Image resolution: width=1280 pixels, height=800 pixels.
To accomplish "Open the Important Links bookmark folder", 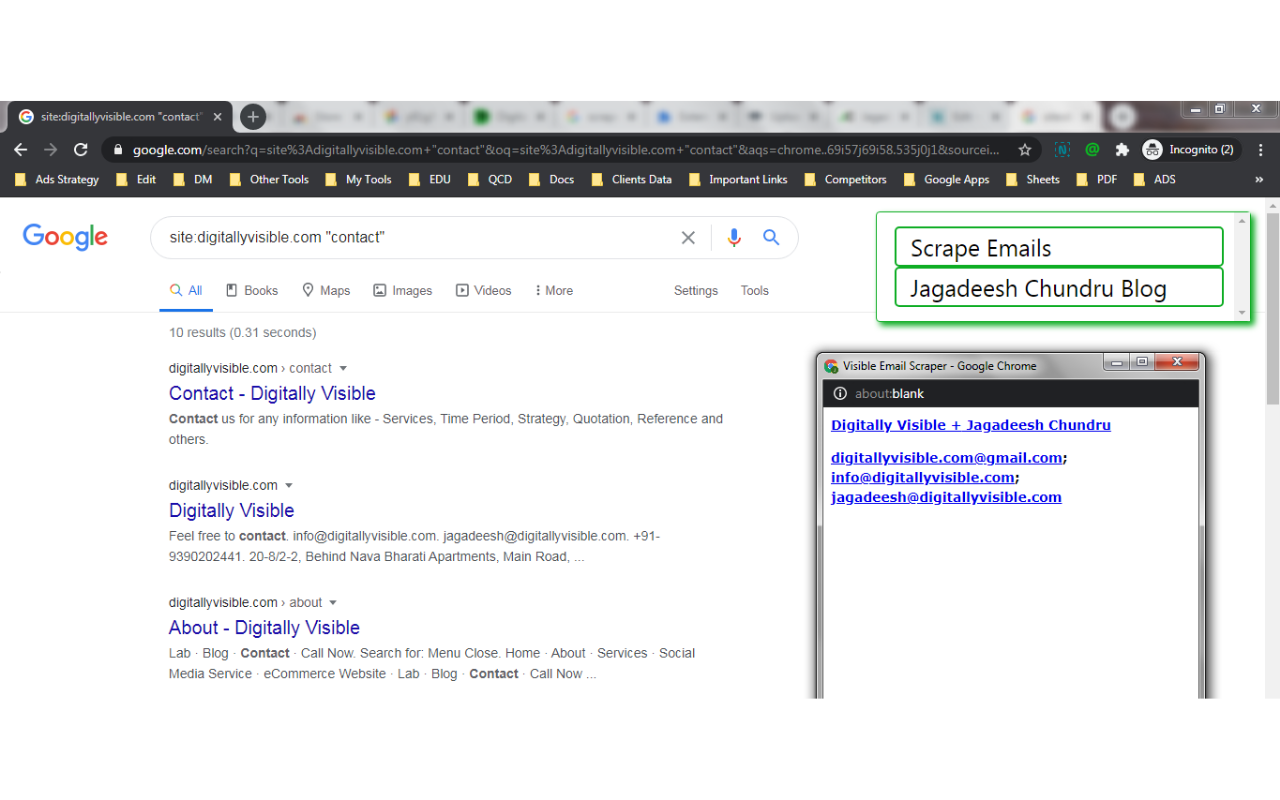I will pos(738,180).
